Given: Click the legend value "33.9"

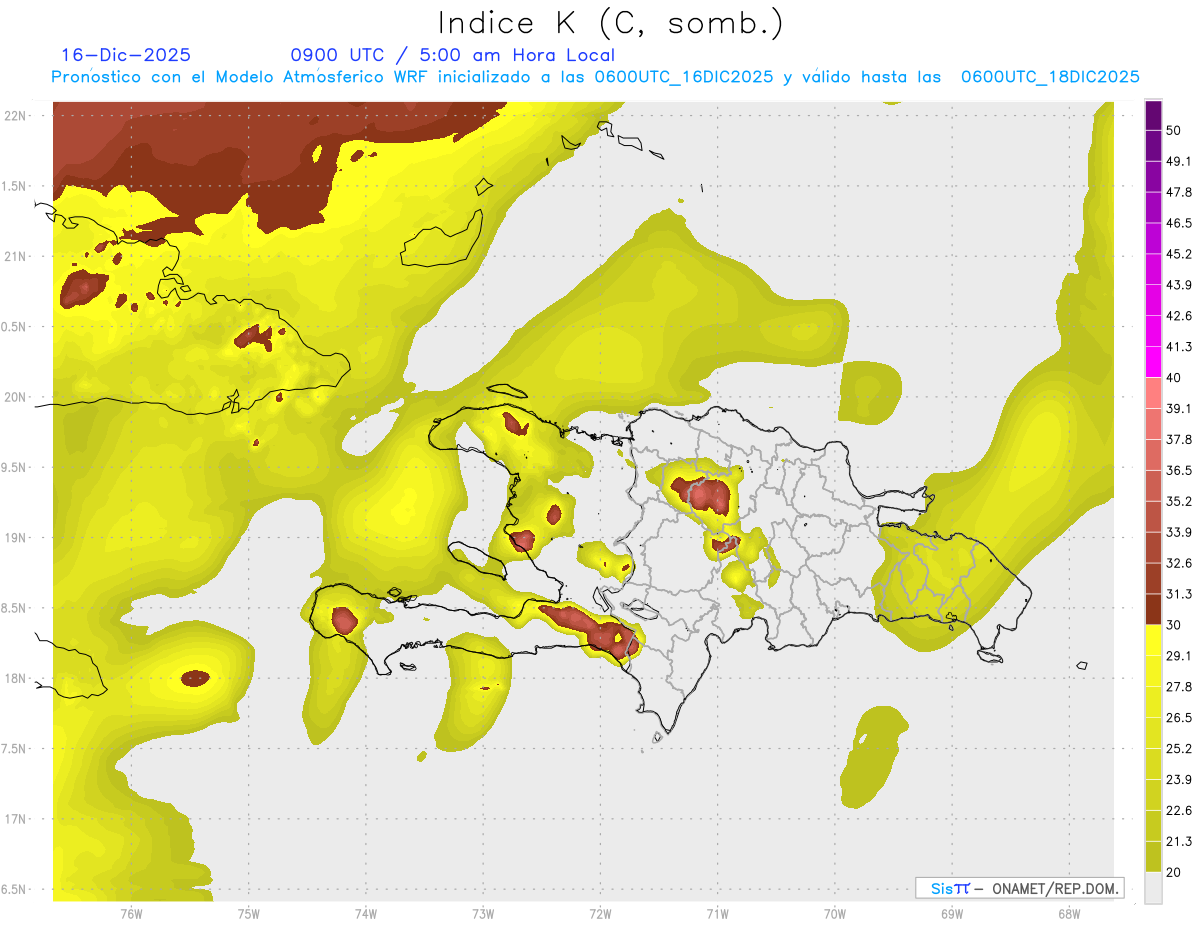Looking at the screenshot, I should click(x=1179, y=532).
